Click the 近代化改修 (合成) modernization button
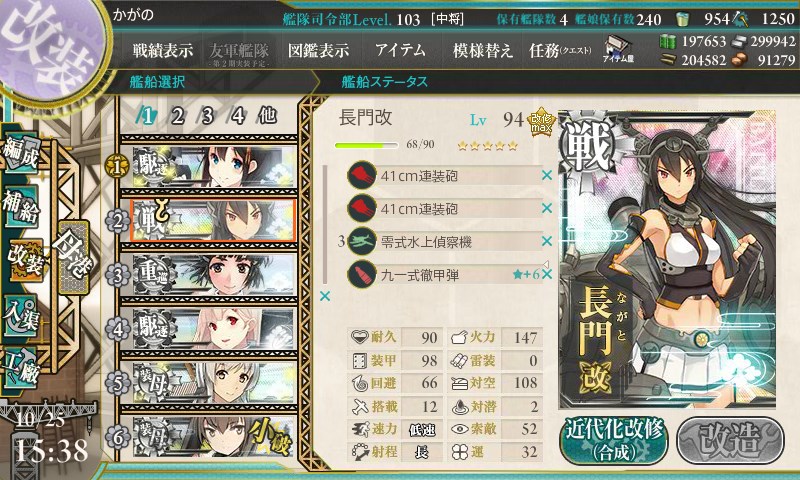 (x=614, y=441)
